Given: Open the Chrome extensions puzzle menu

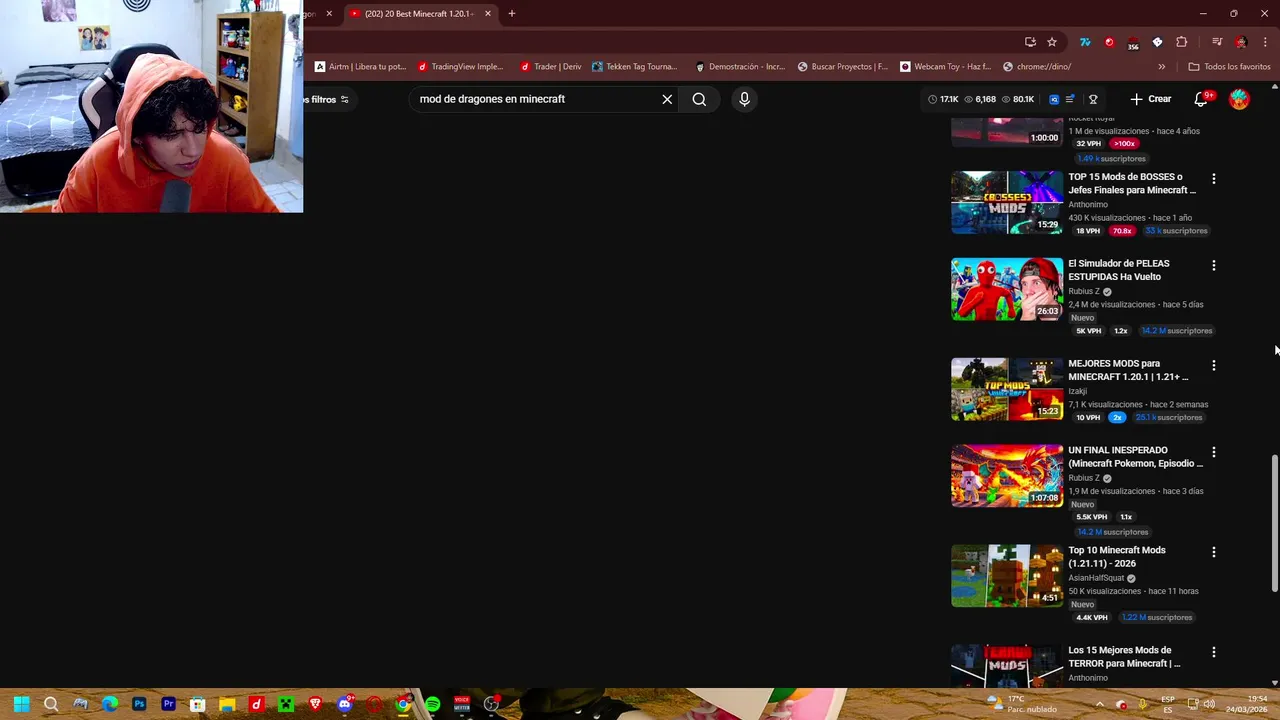Looking at the screenshot, I should pyautogui.click(x=1181, y=42).
